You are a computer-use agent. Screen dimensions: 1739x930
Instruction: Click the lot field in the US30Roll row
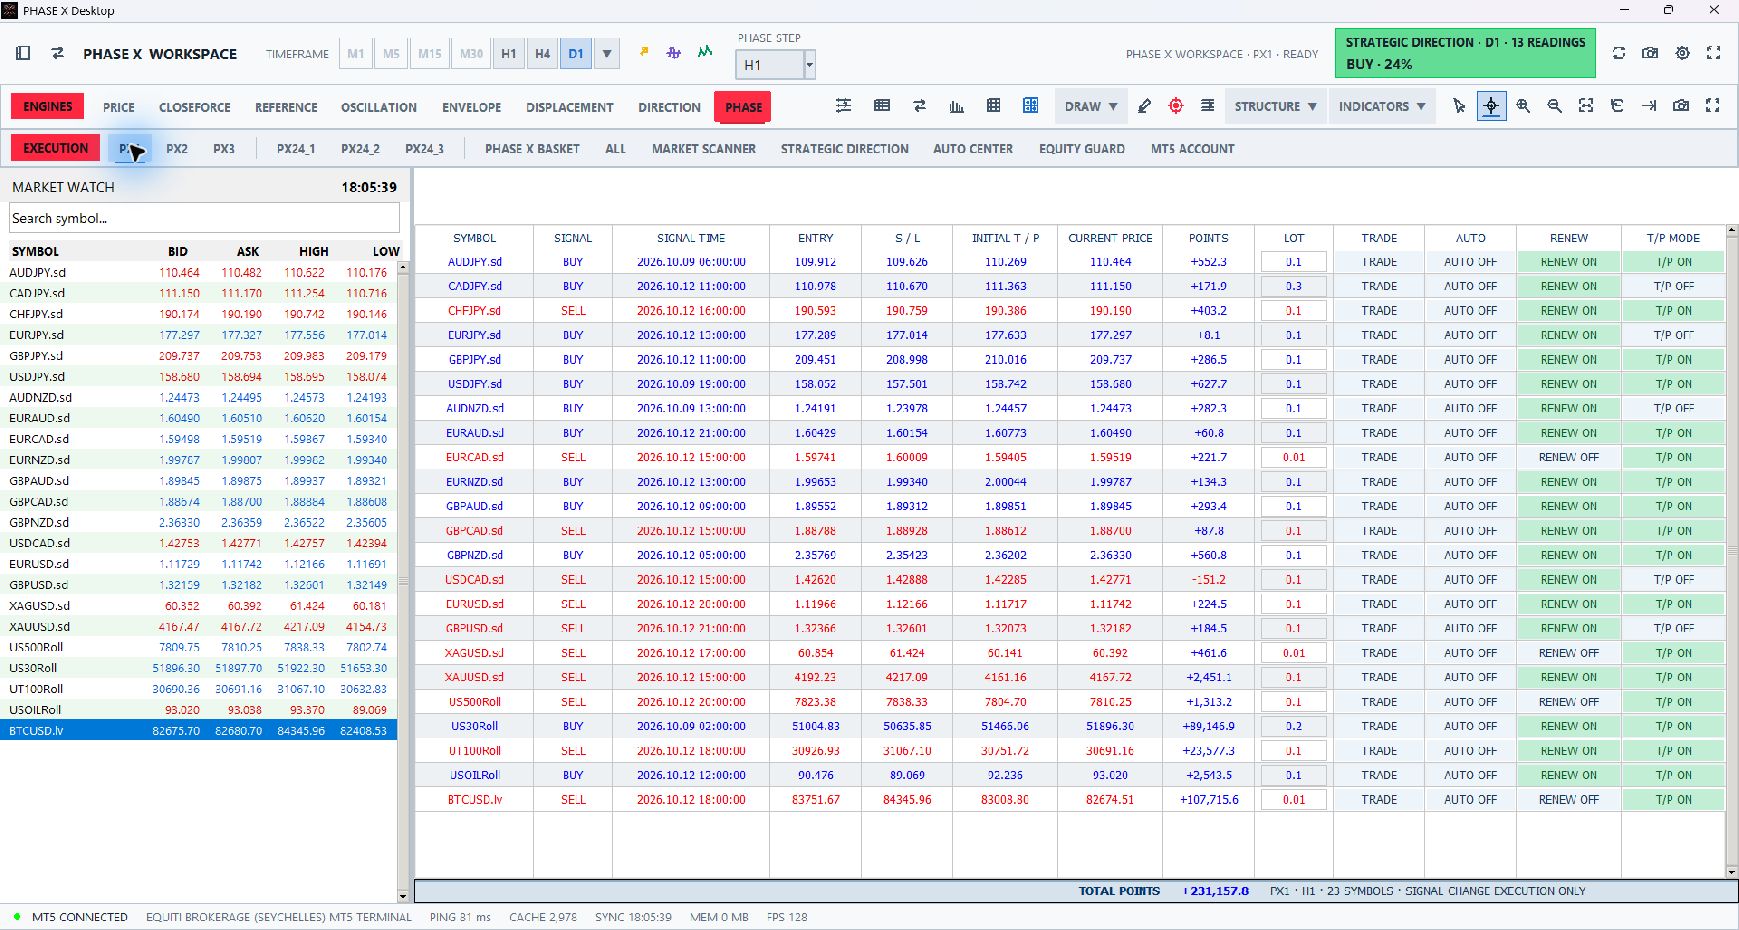click(1294, 726)
